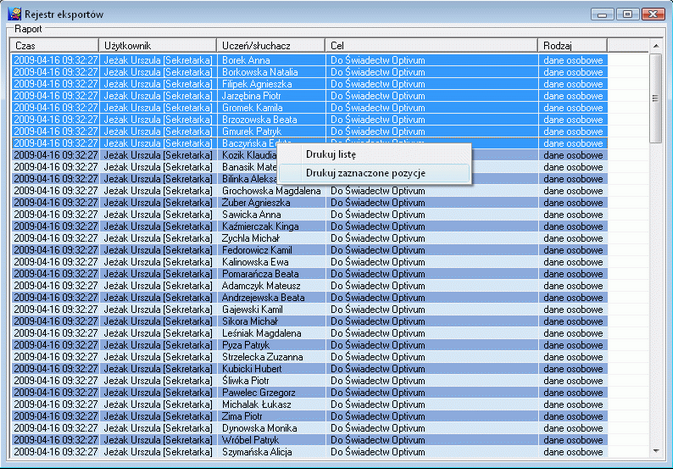Sort by the 'Cel' column header
The width and height of the screenshot is (673, 469).
point(431,45)
